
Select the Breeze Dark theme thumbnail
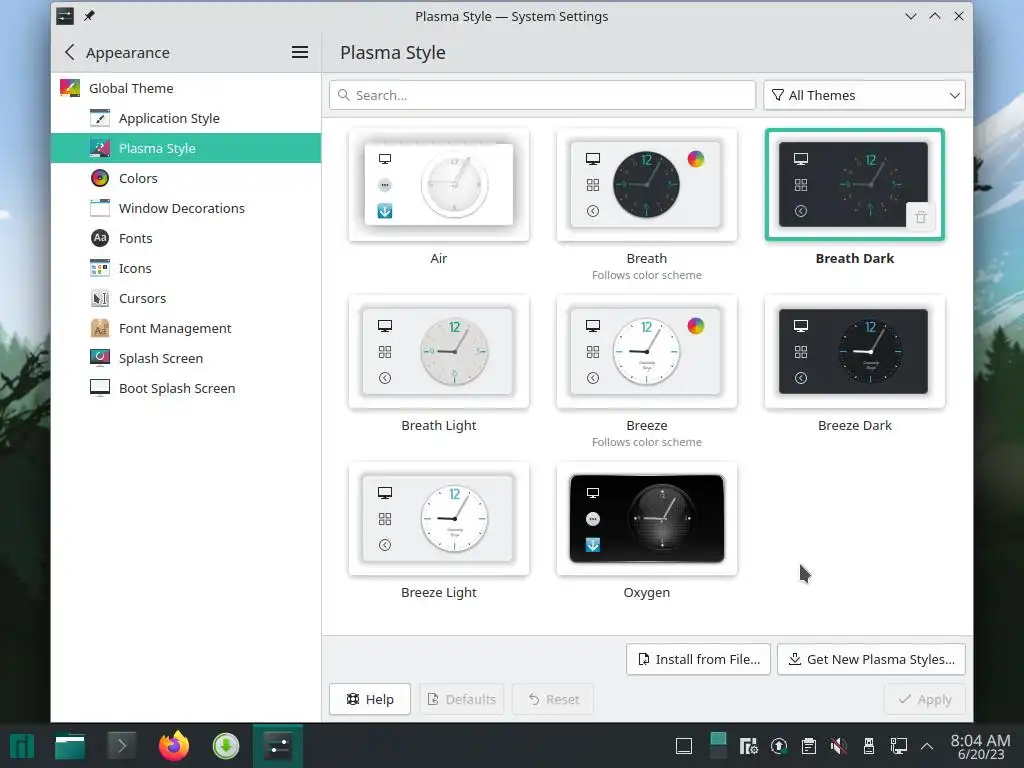pos(854,352)
